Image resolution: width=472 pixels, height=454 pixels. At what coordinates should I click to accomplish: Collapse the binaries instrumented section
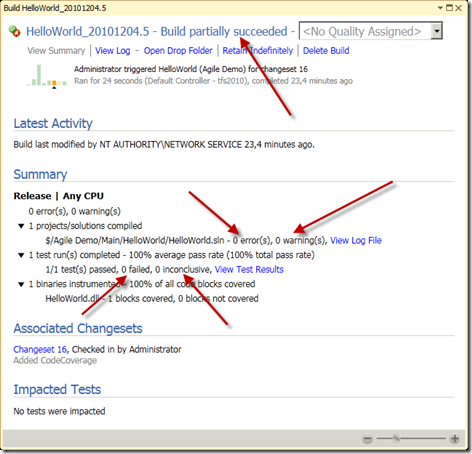[x=21, y=284]
